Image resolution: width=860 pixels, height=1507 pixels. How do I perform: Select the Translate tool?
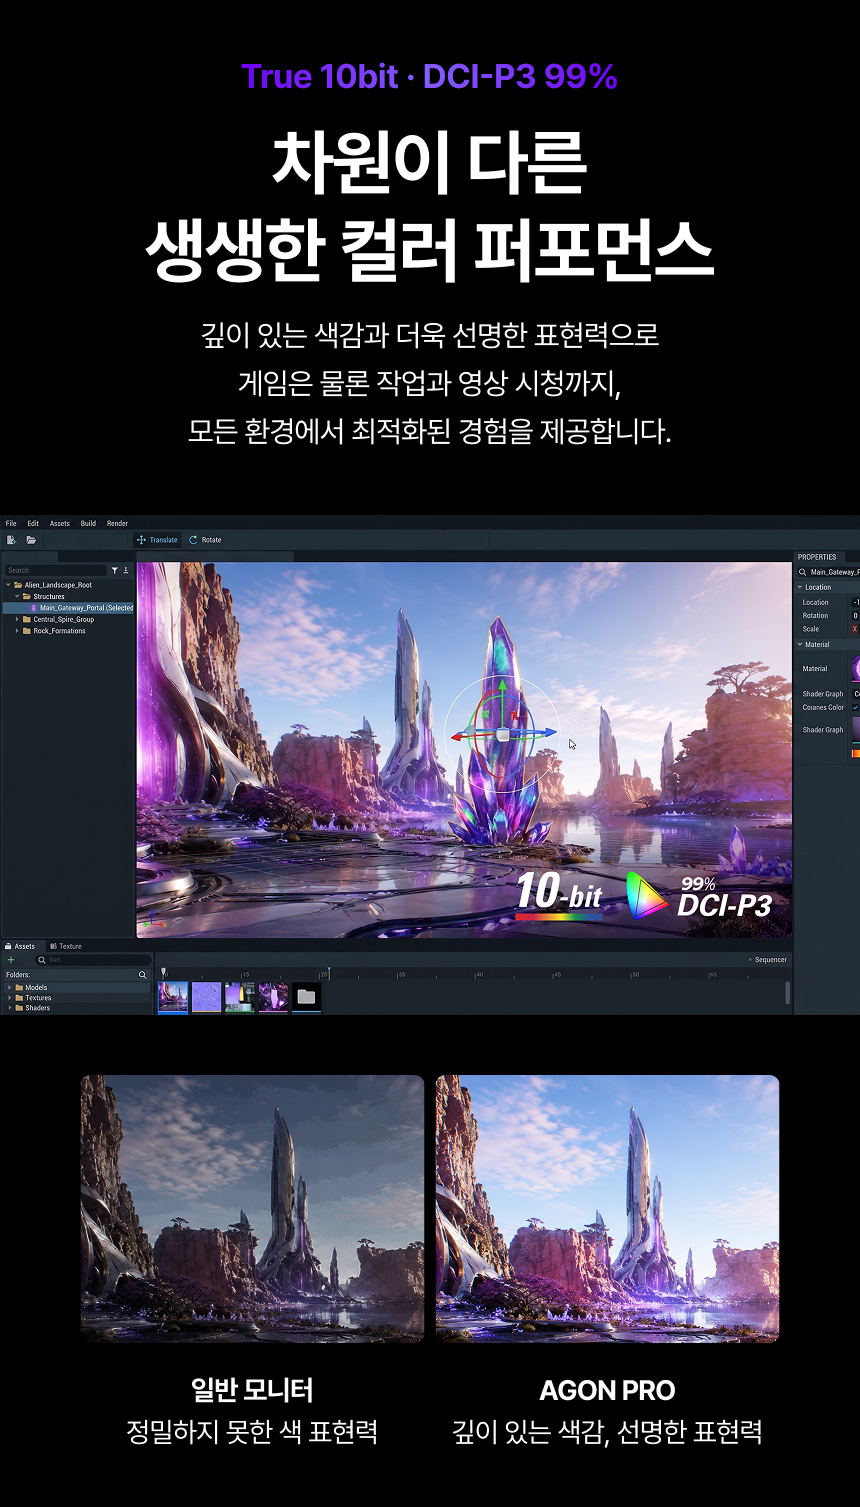(x=157, y=540)
